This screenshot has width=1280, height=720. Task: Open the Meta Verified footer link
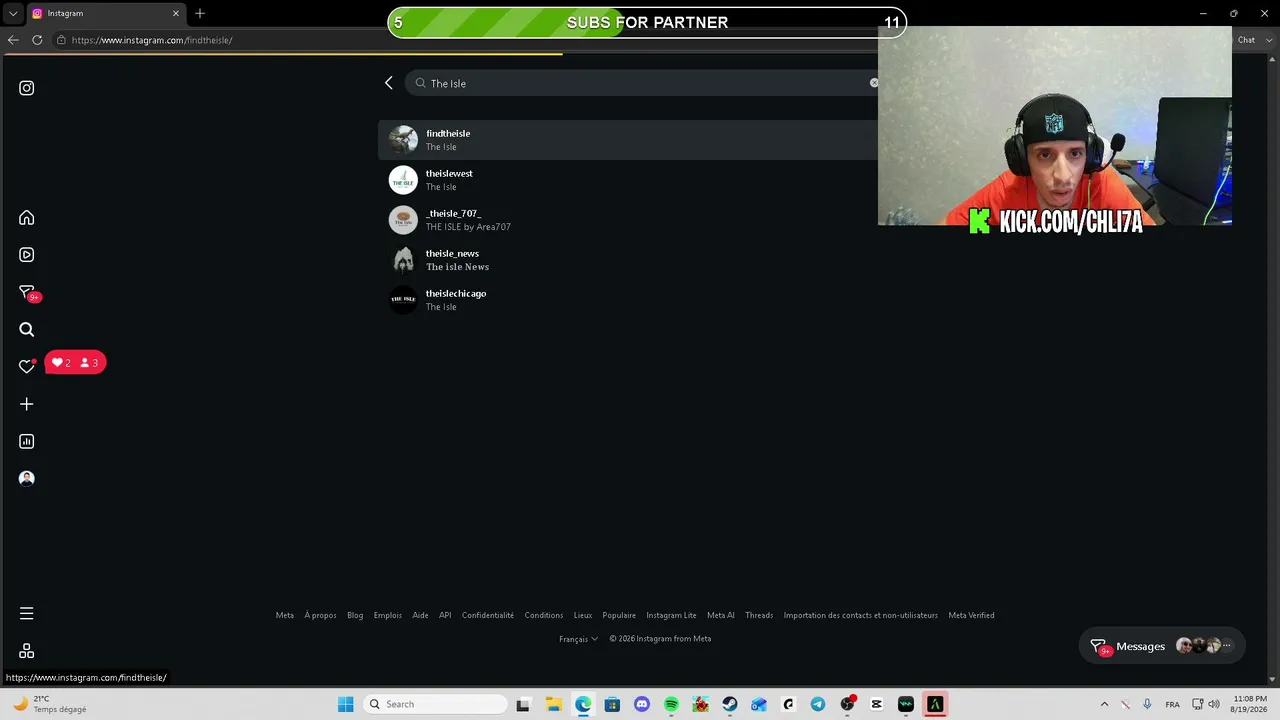(971, 616)
